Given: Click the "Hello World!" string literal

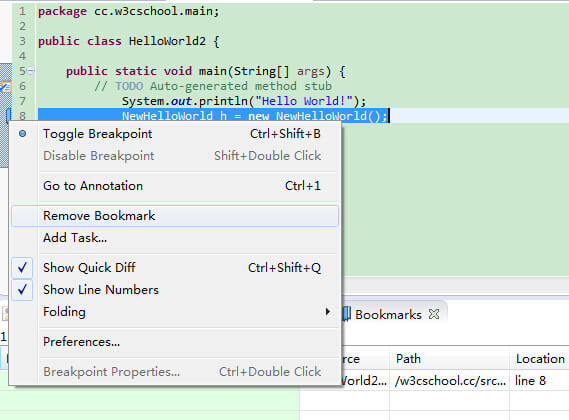Looking at the screenshot, I should click(x=304, y=101).
